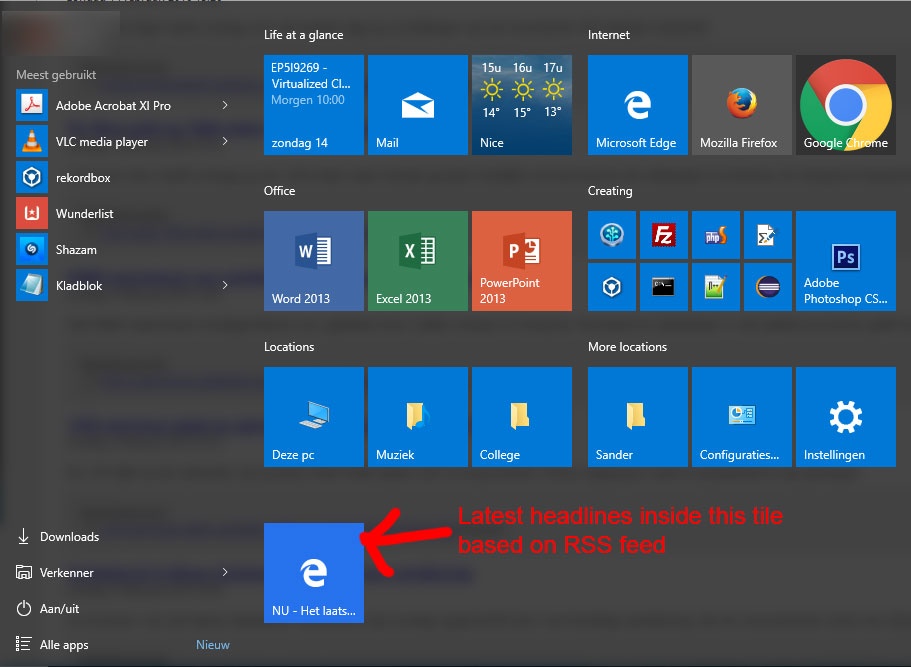The image size is (911, 667).
Task: Launch PowerPoint 2013 tile
Action: tap(522, 261)
